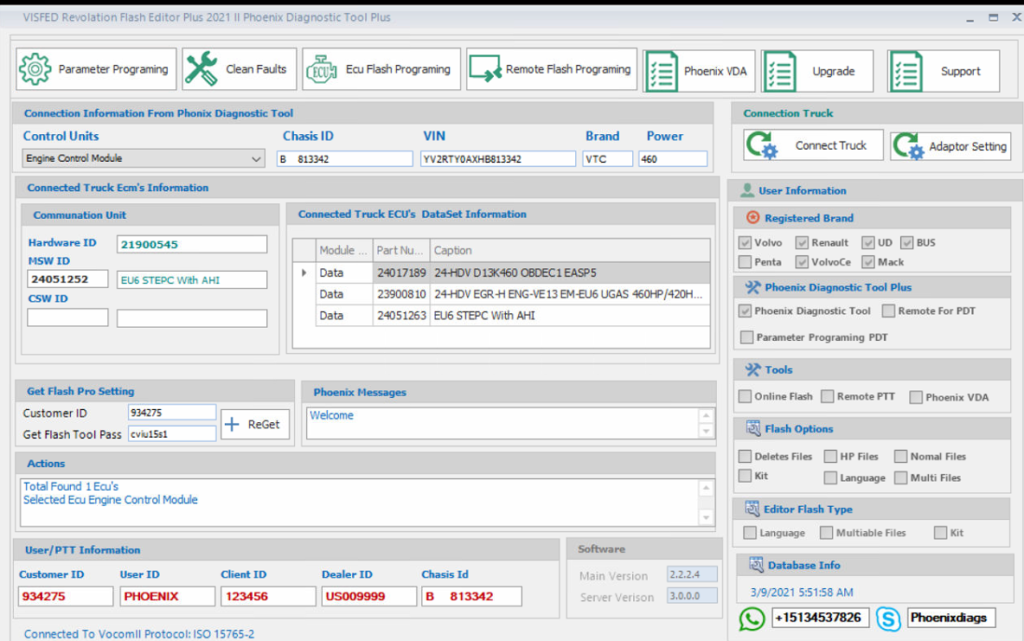Screen dimensions: 1024x641
Task: Click the Get Flash Tool Pass field
Action: point(172,433)
